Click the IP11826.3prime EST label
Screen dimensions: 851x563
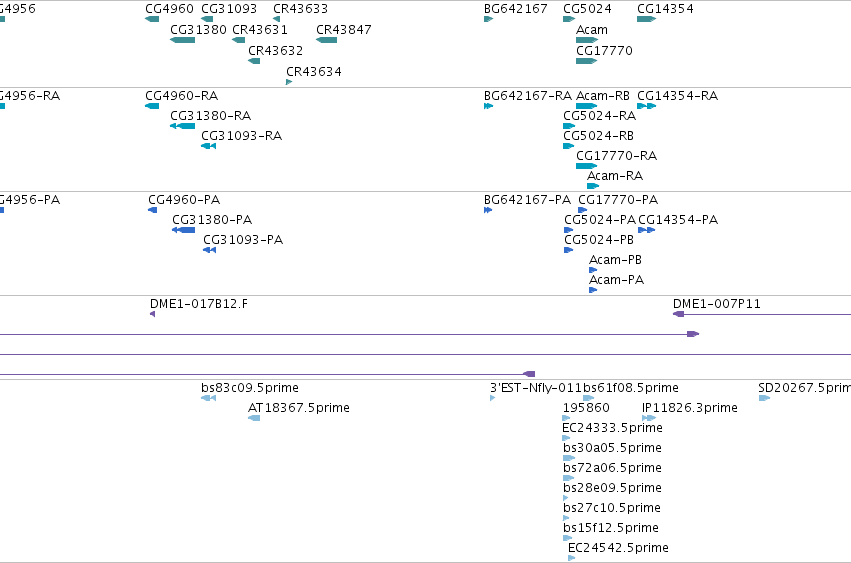tap(689, 408)
